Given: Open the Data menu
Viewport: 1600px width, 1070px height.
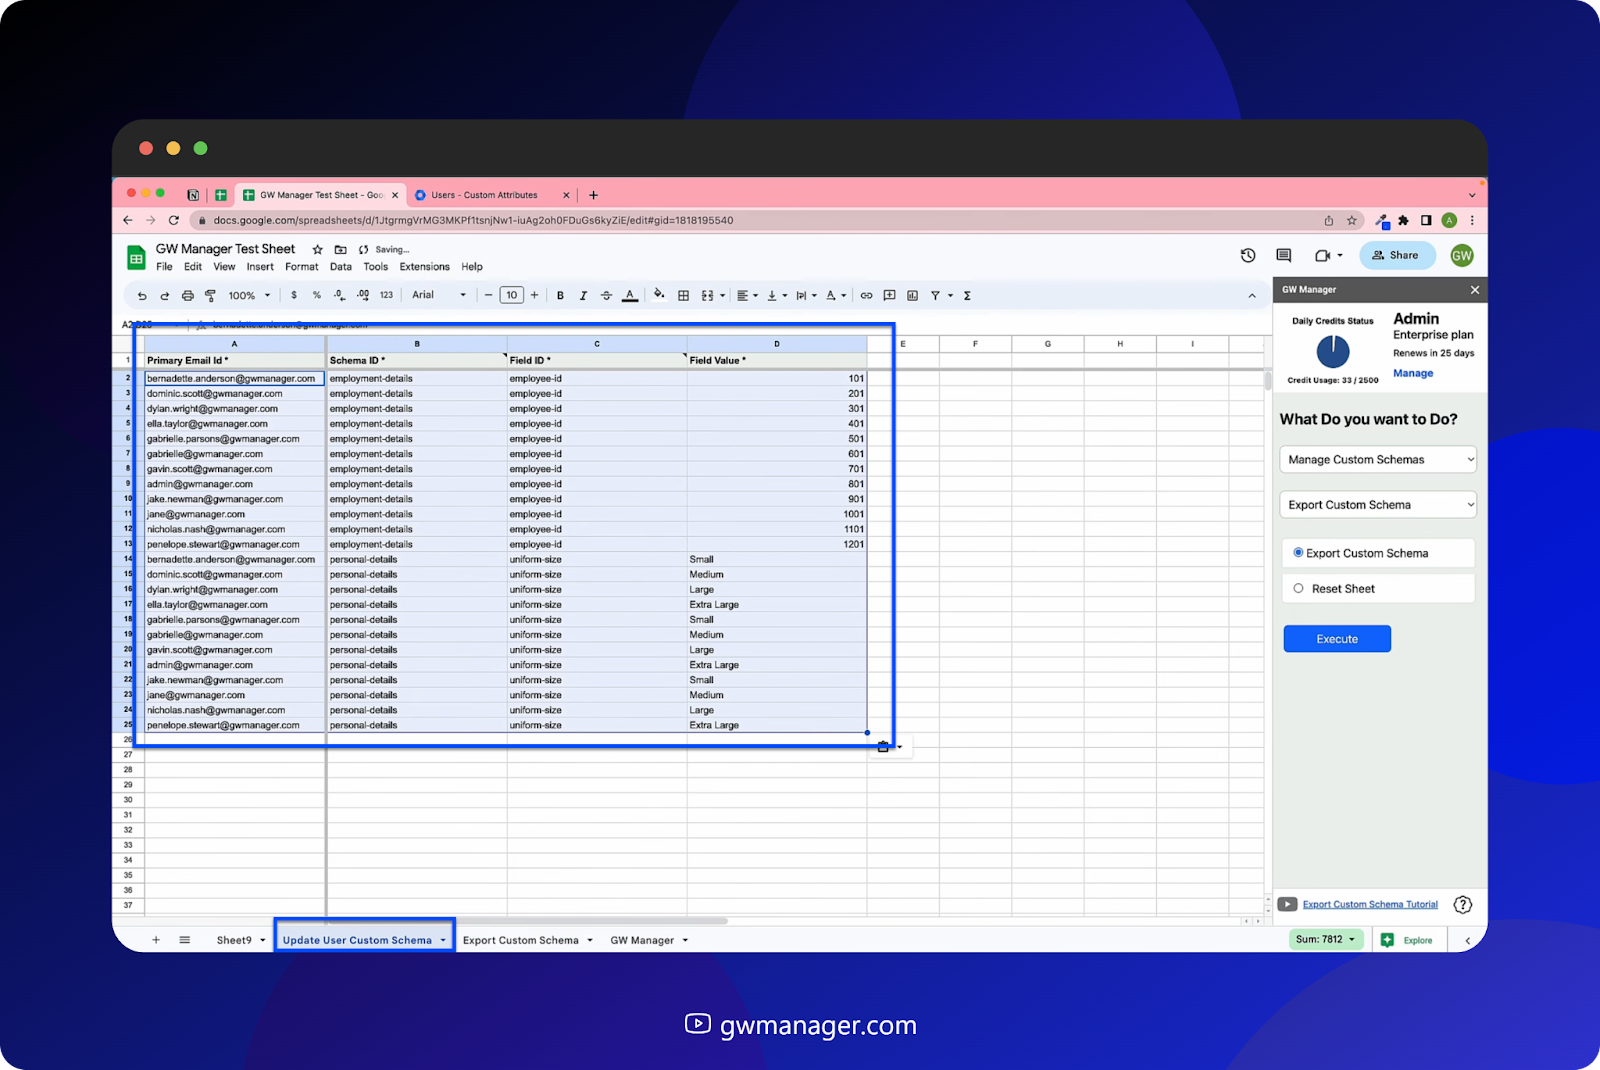Looking at the screenshot, I should (341, 267).
